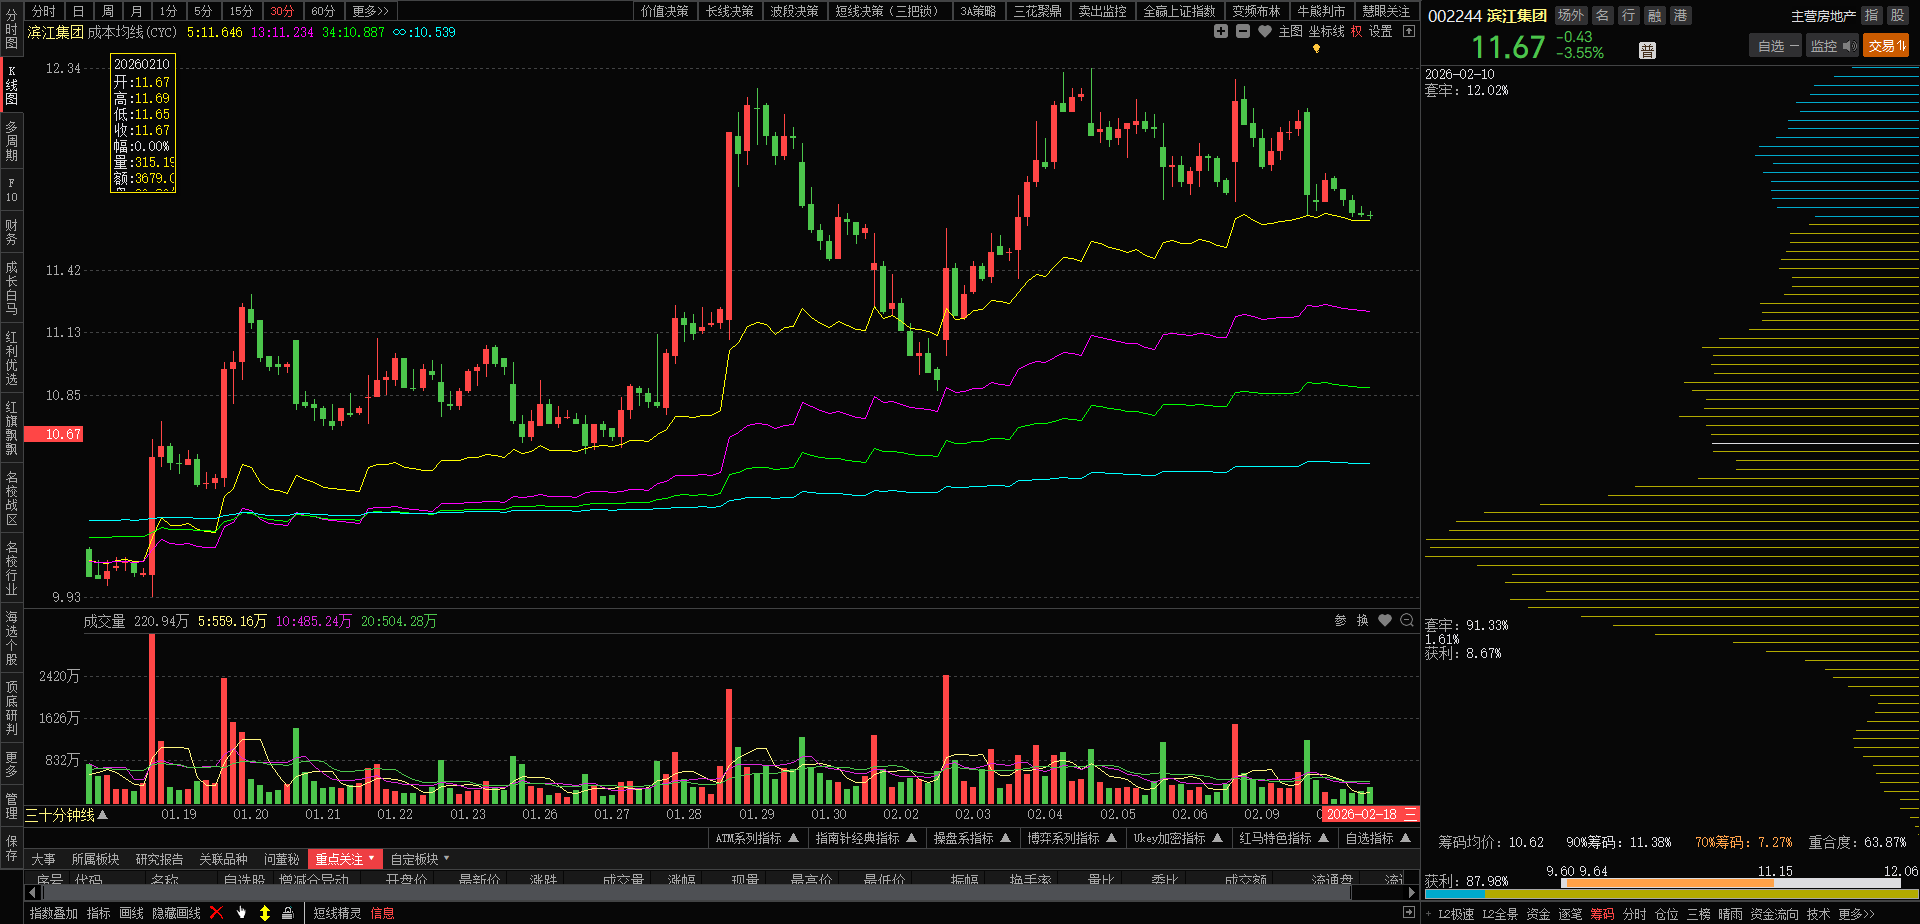Expand 自选指标 indicator list
The image size is (1920, 924).
coord(1378,838)
